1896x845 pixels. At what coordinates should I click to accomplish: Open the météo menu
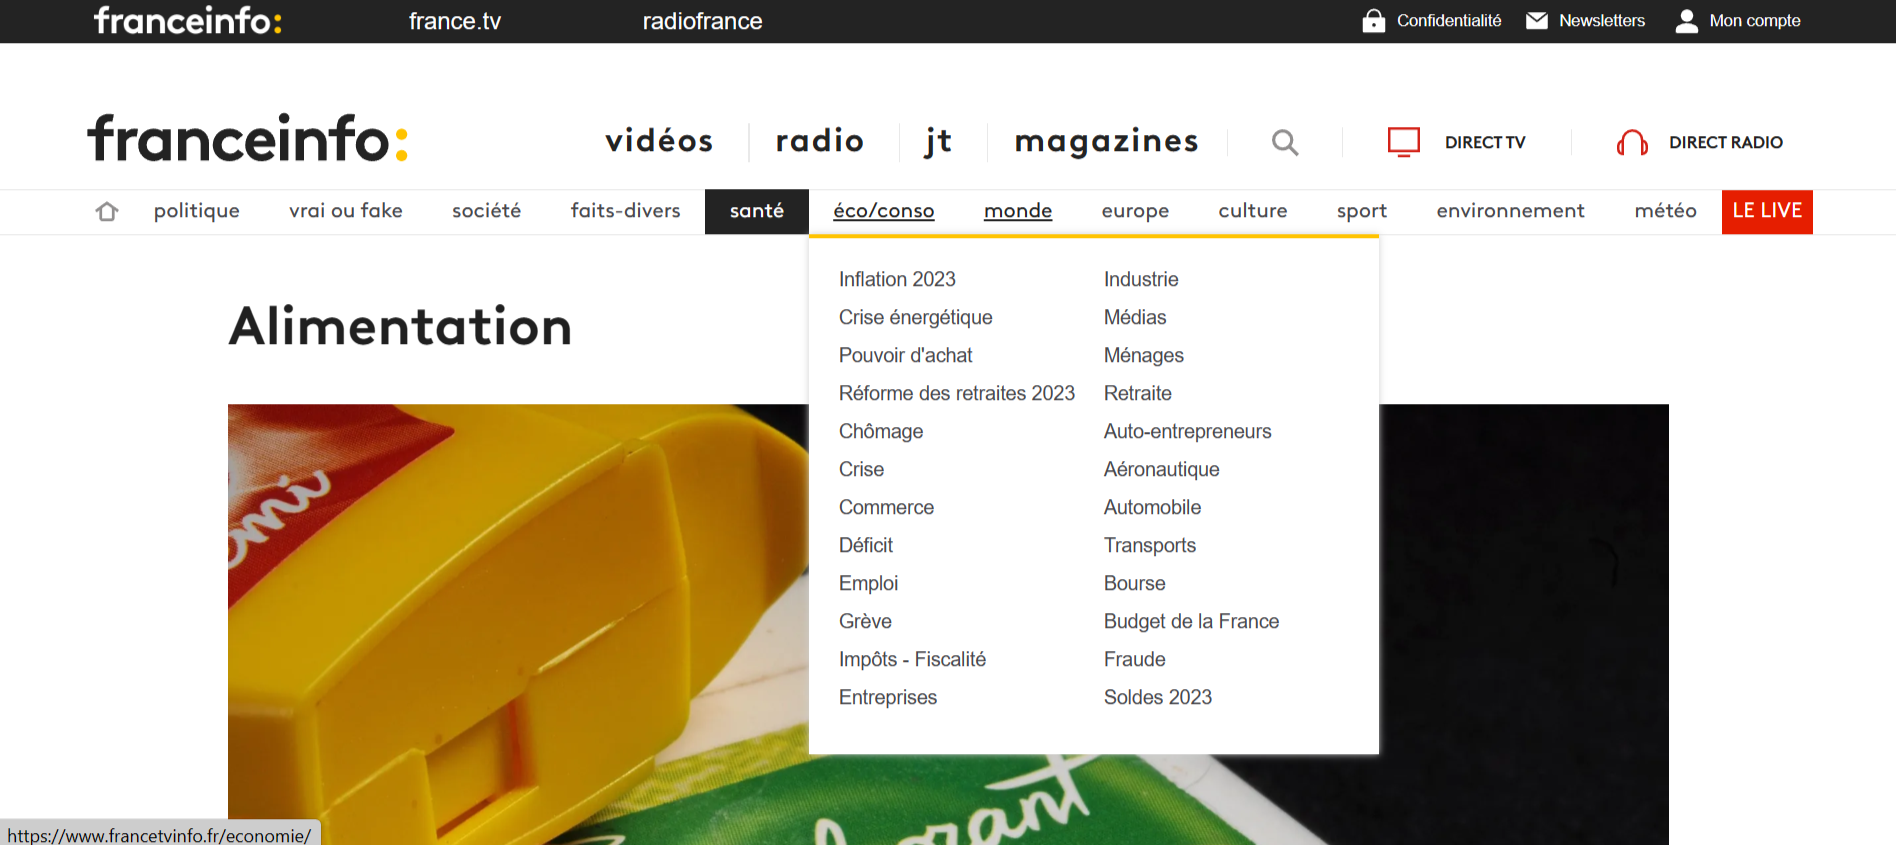[x=1666, y=211]
